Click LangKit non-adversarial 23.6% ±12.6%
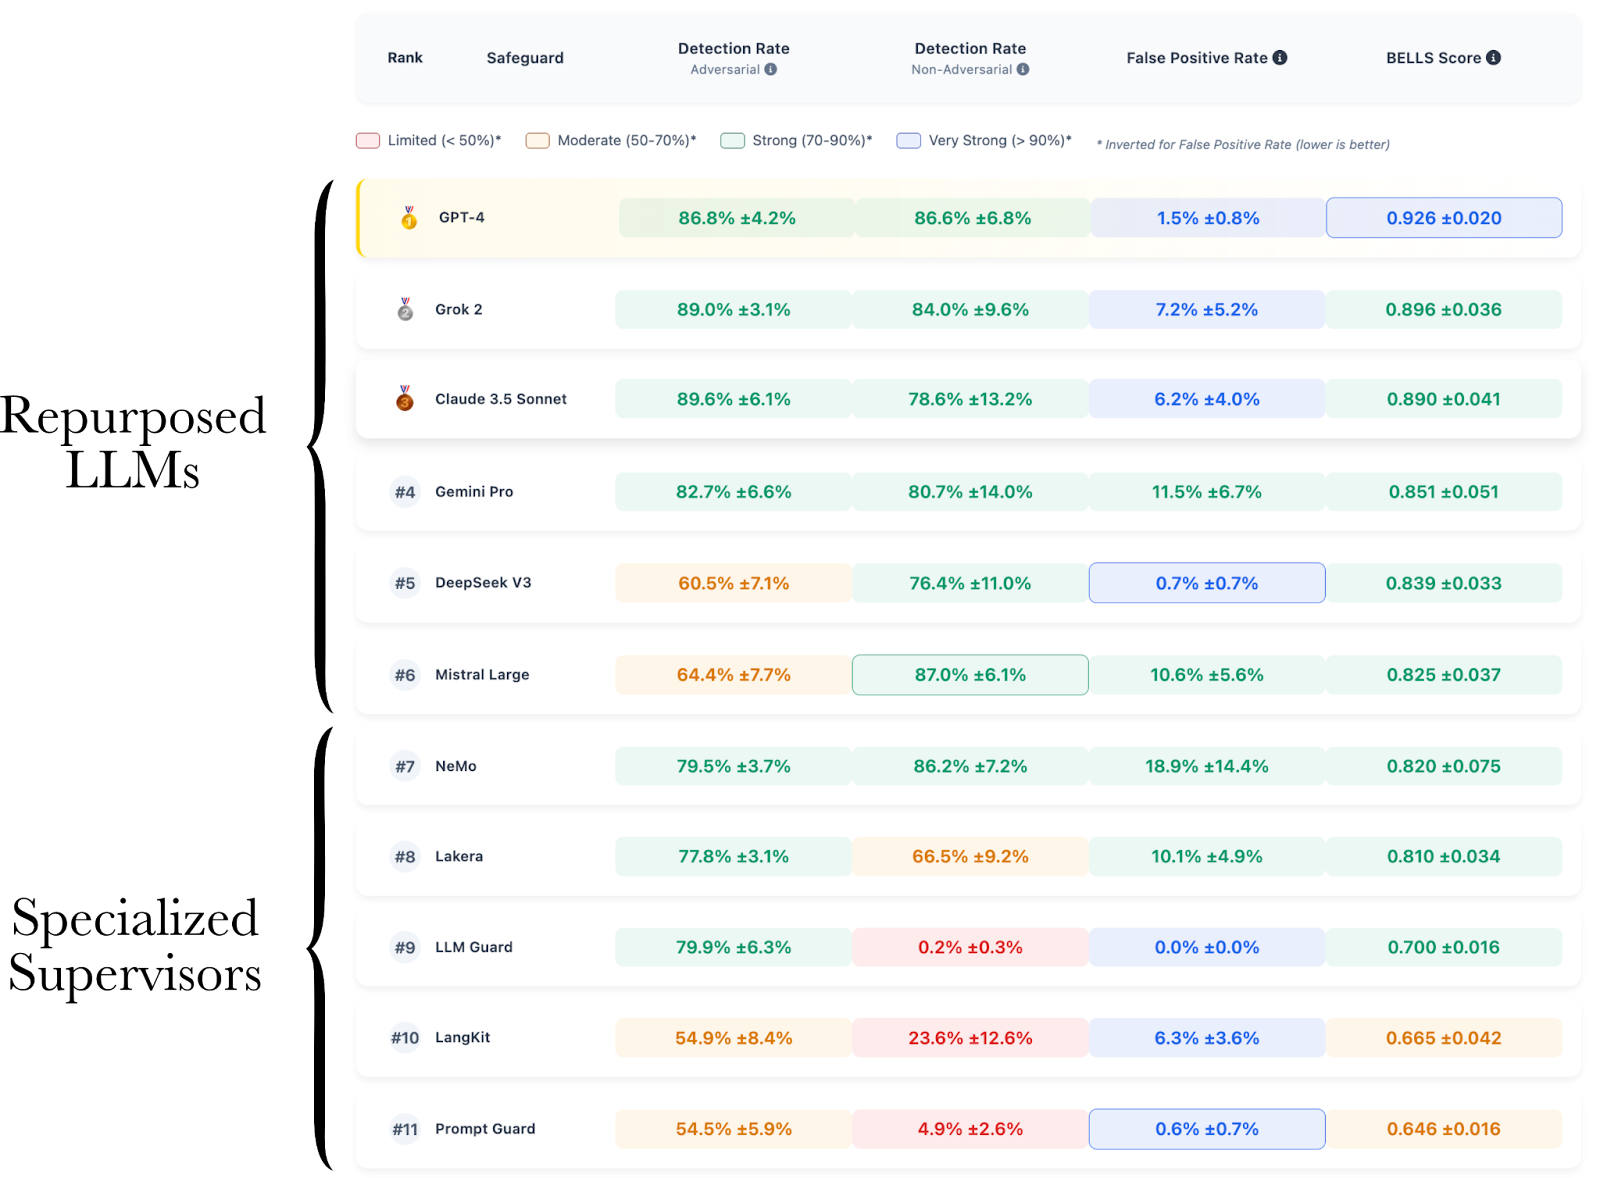This screenshot has height=1178, width=1600. [x=970, y=1038]
